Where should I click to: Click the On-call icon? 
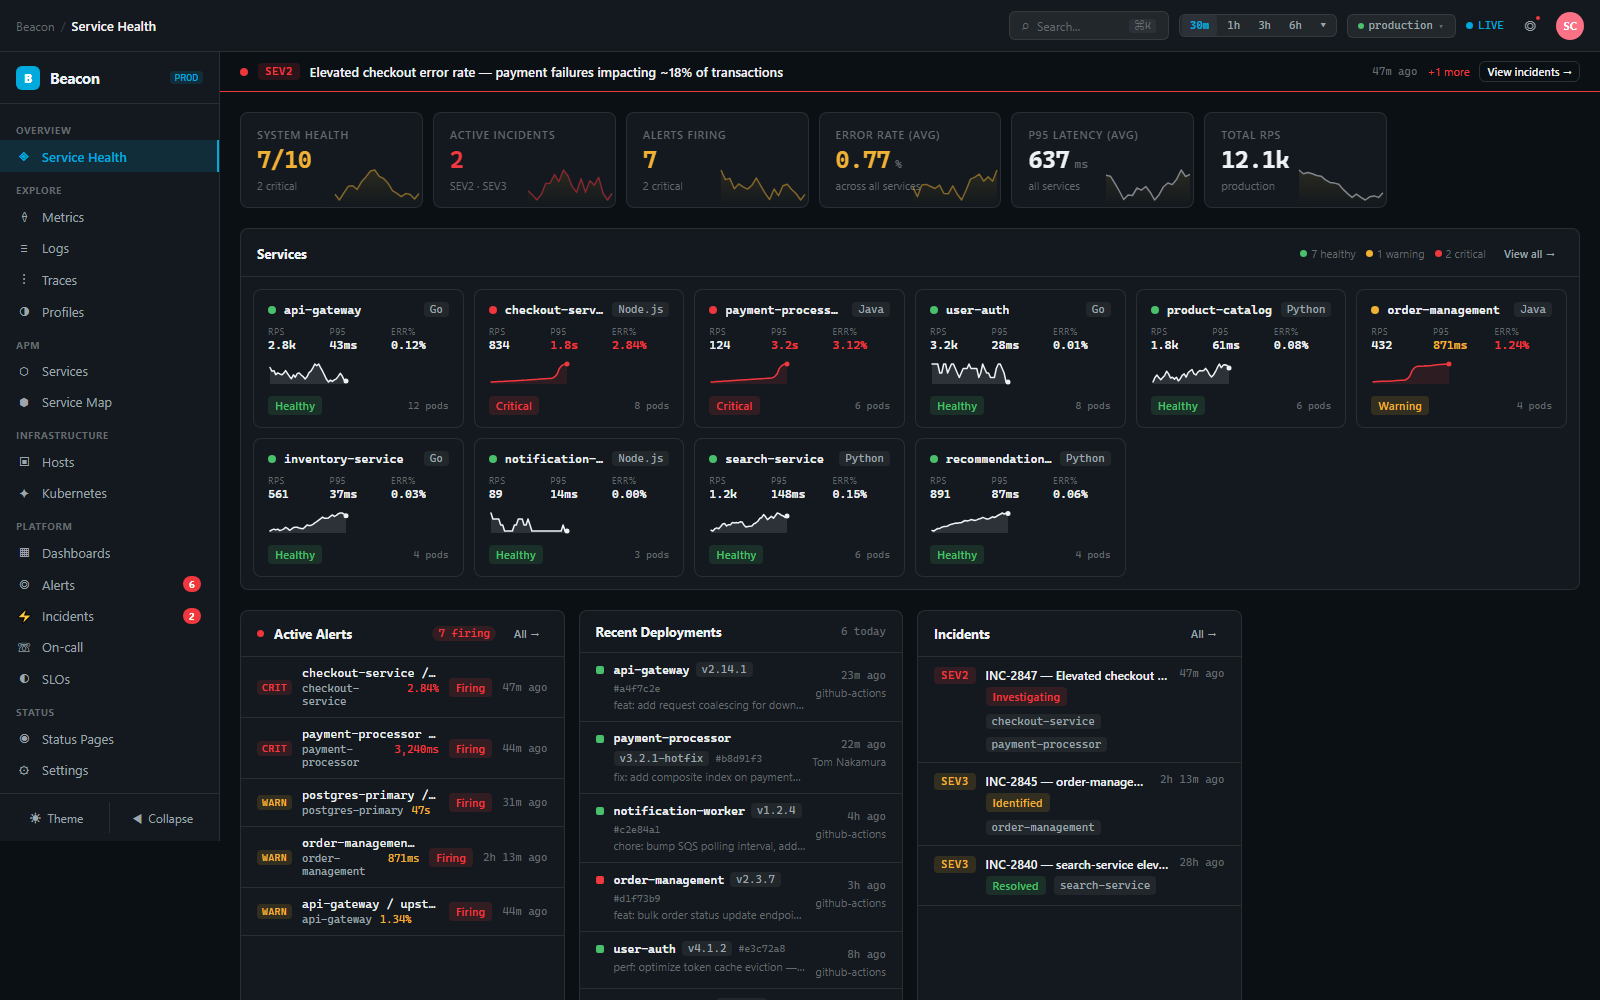(24, 647)
